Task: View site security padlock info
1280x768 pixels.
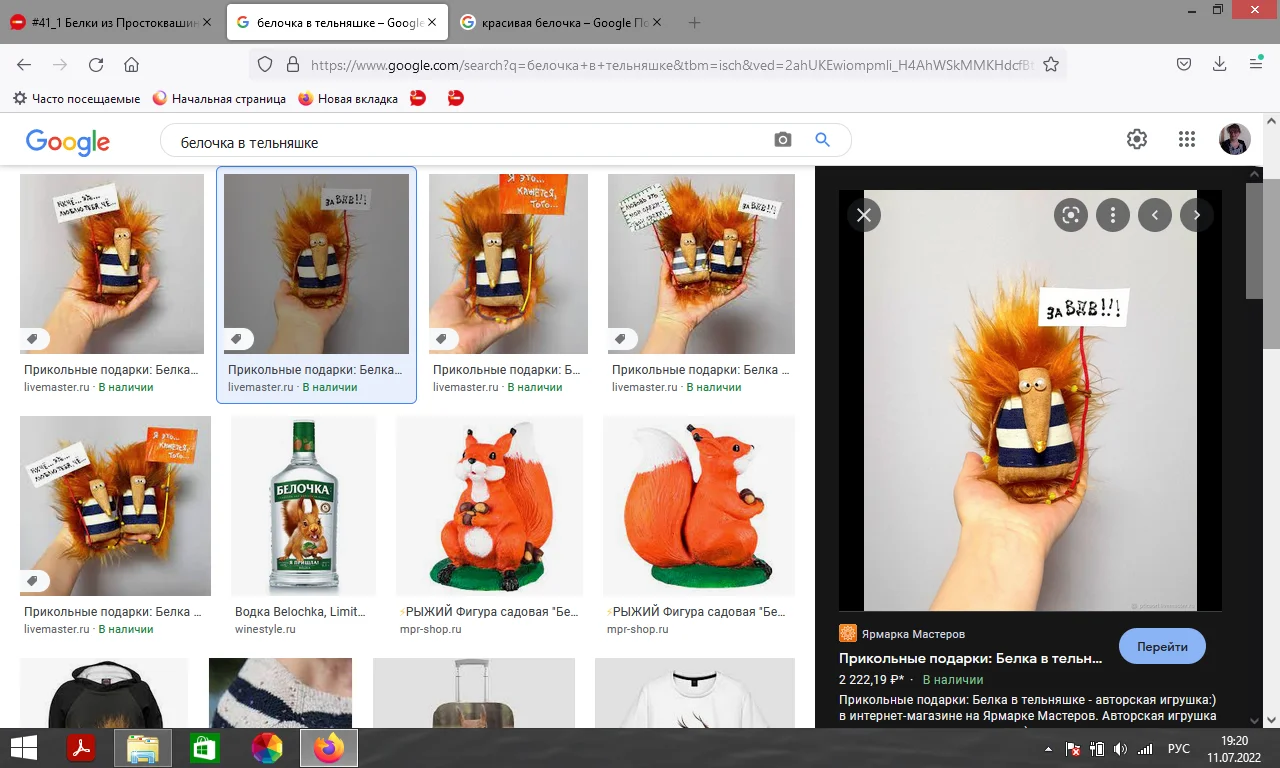Action: coord(293,64)
